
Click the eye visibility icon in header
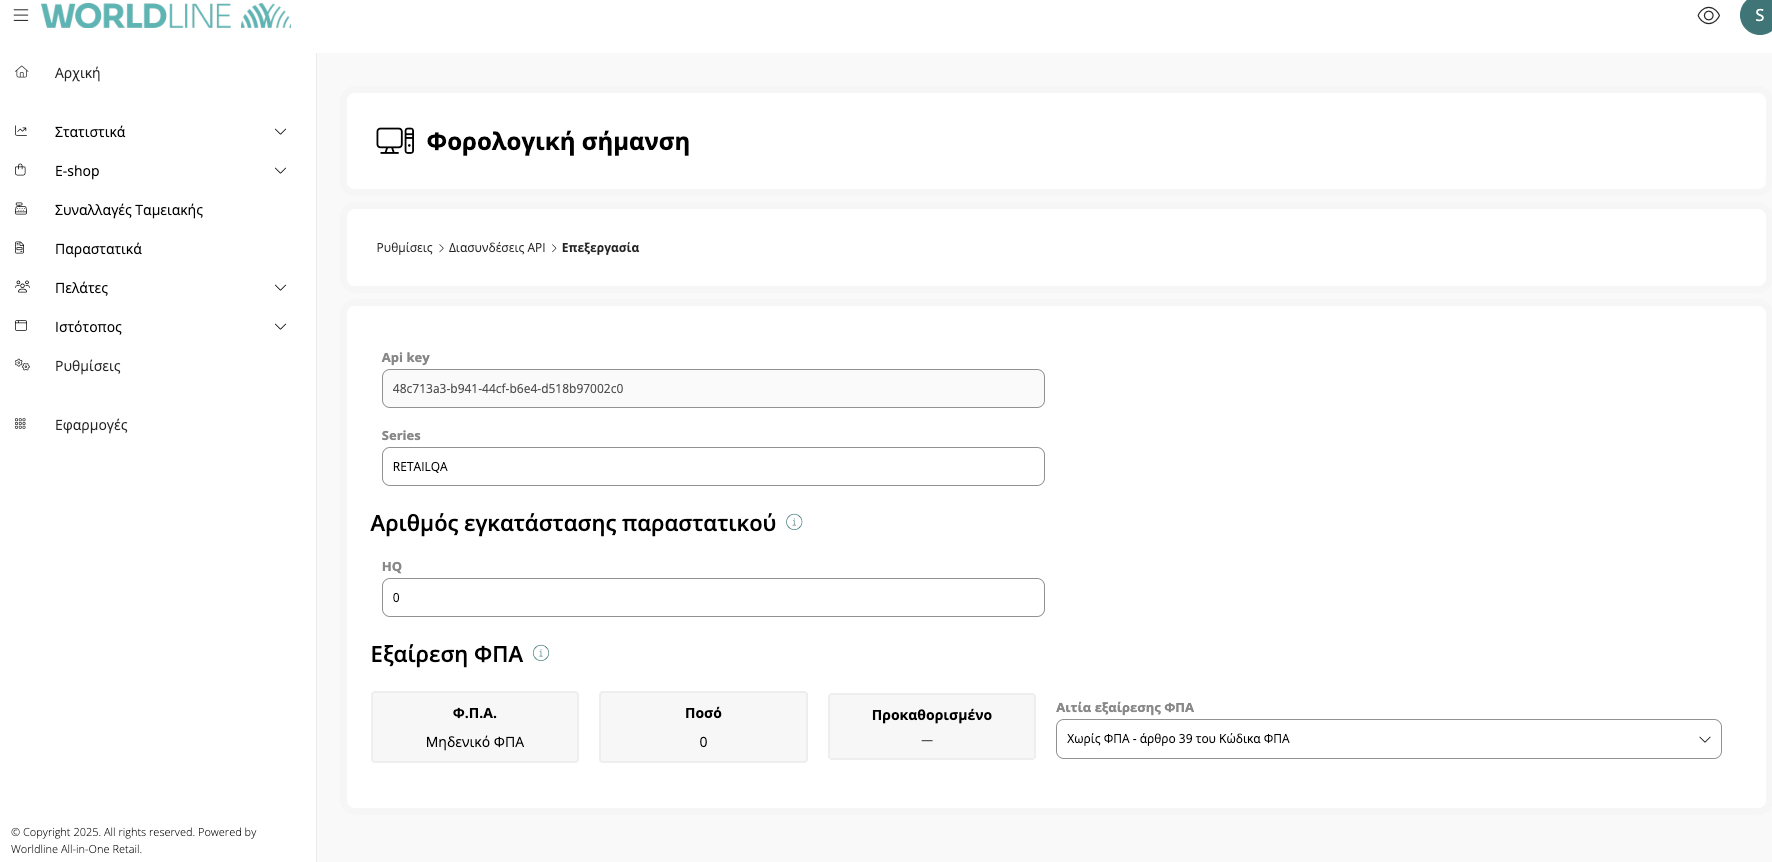(x=1708, y=16)
